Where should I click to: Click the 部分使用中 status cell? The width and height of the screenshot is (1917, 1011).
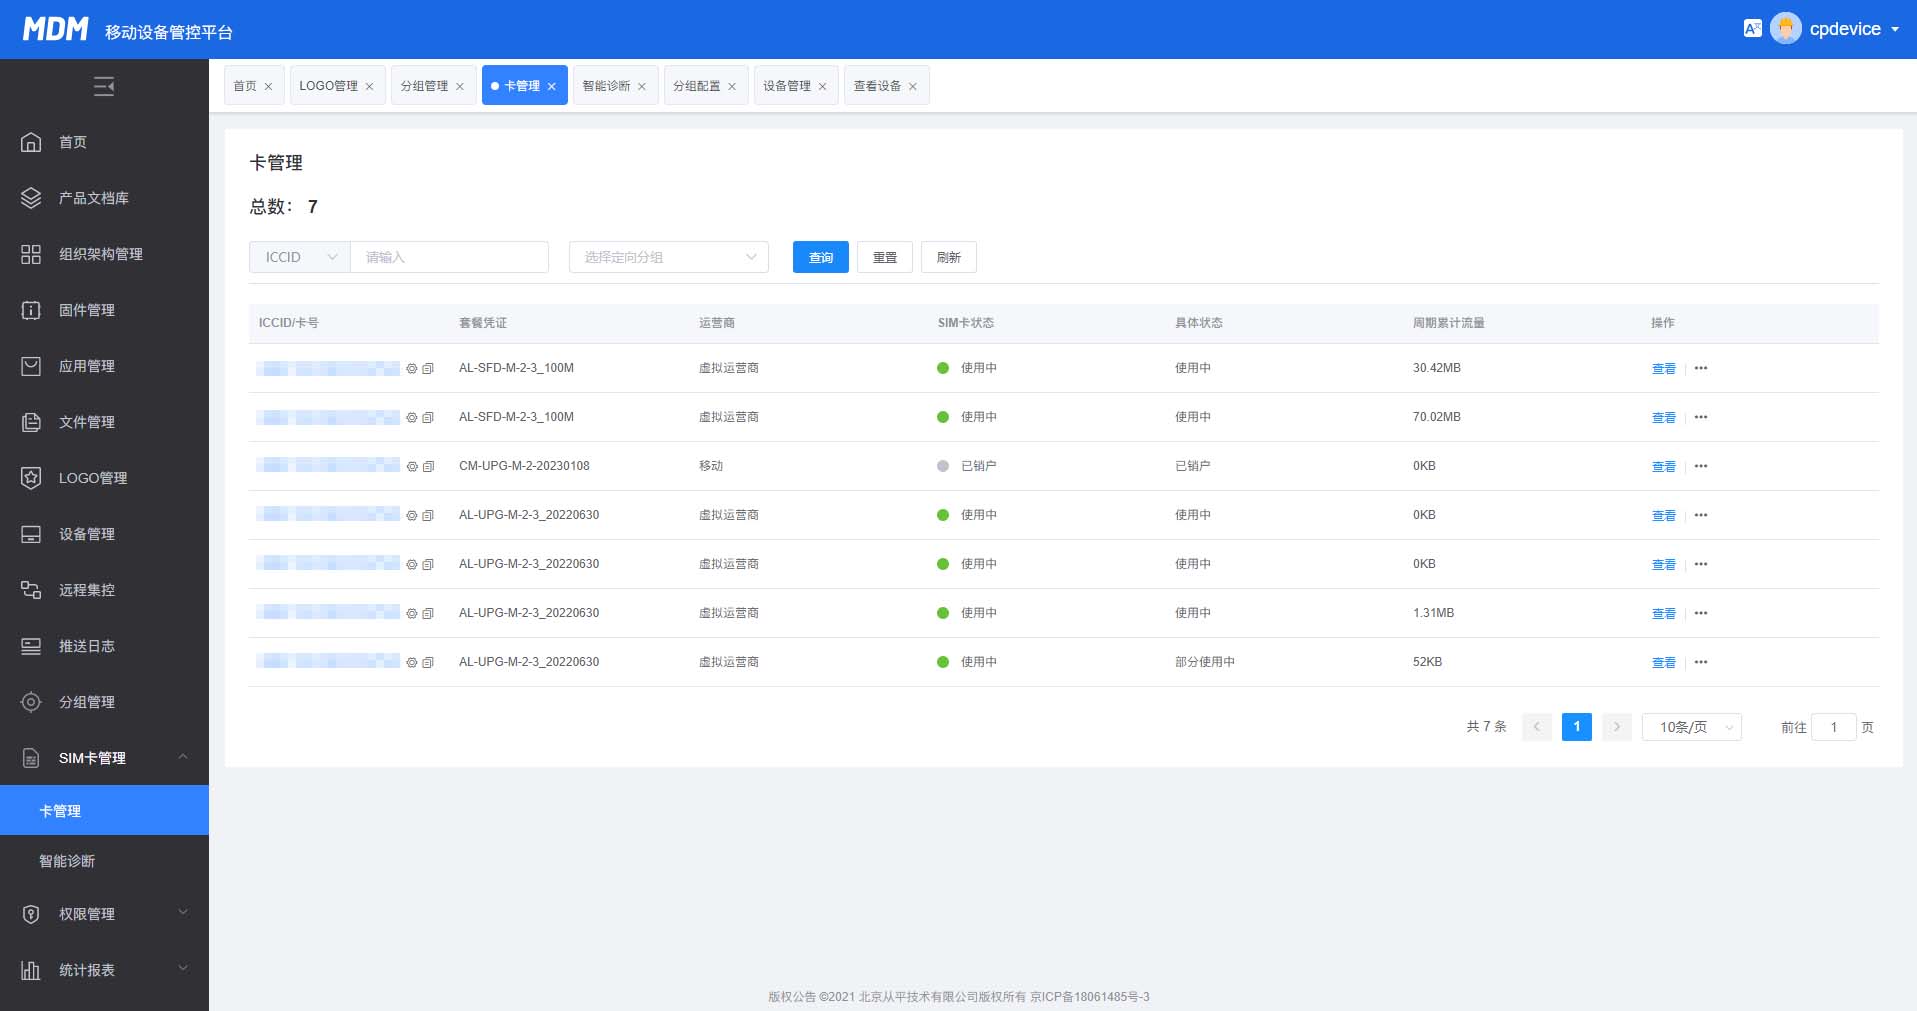(1205, 662)
